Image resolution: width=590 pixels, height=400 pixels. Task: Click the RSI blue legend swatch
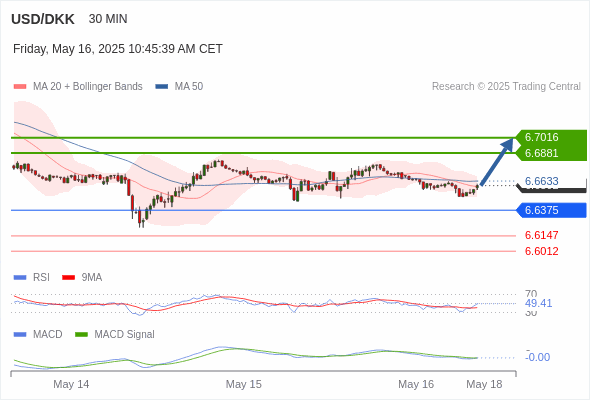(20, 278)
